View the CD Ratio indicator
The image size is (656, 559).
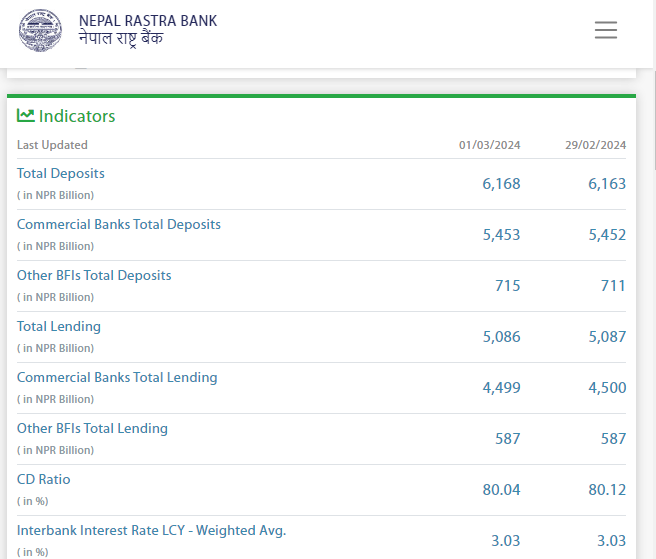44,480
